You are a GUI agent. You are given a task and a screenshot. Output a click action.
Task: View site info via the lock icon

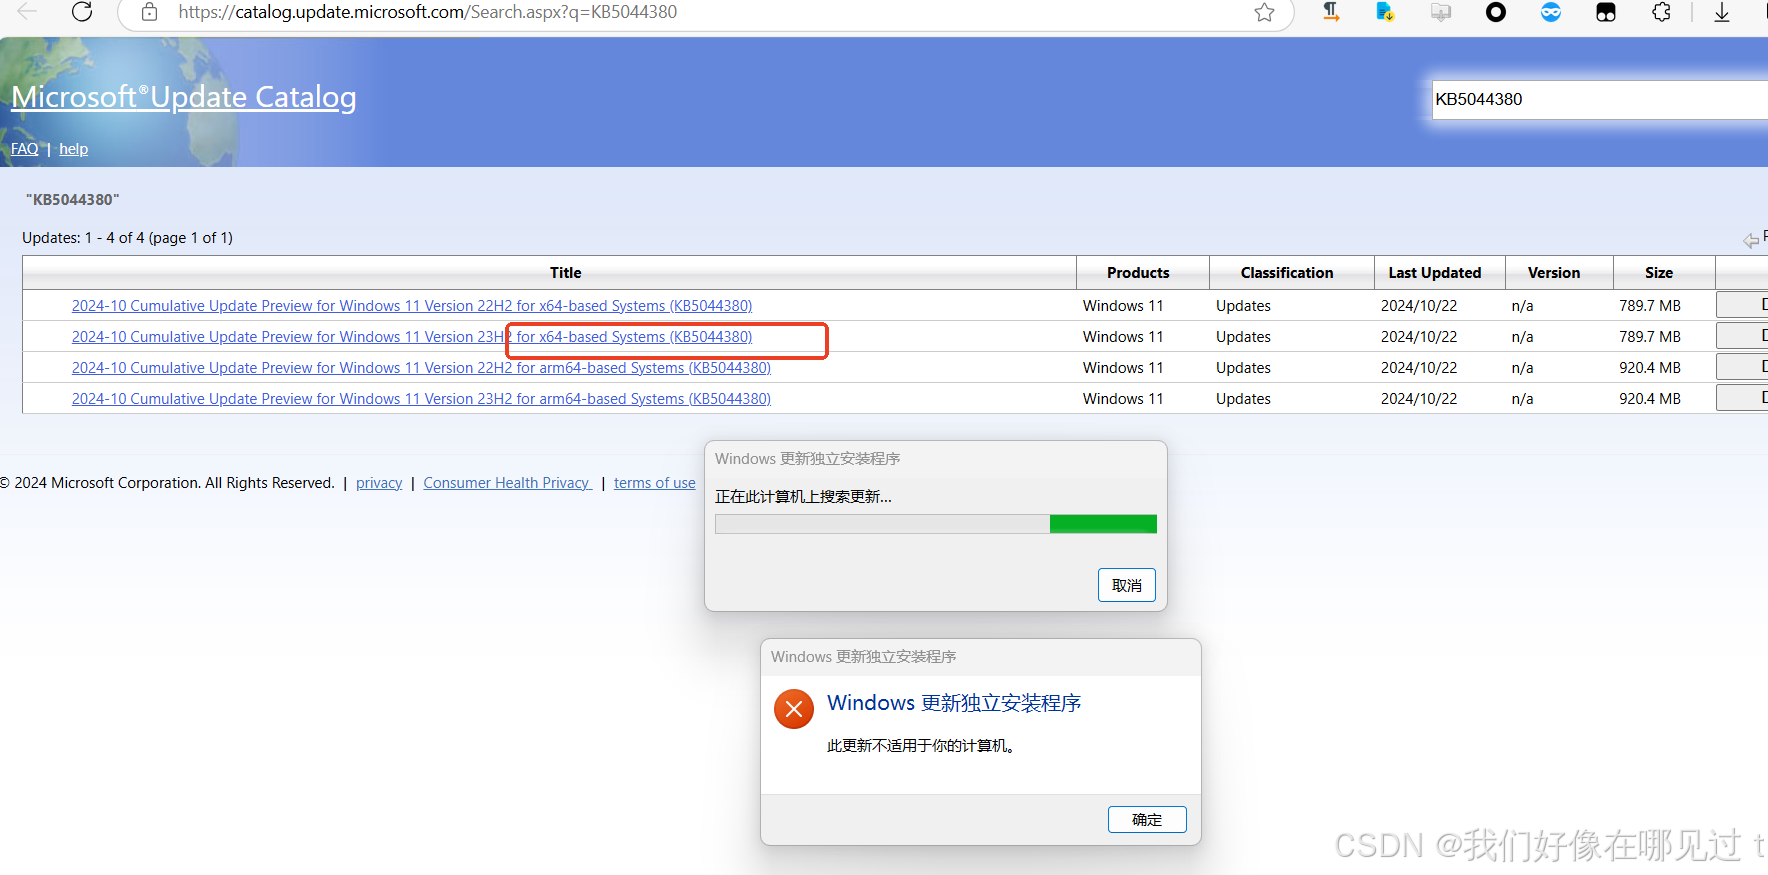(149, 12)
